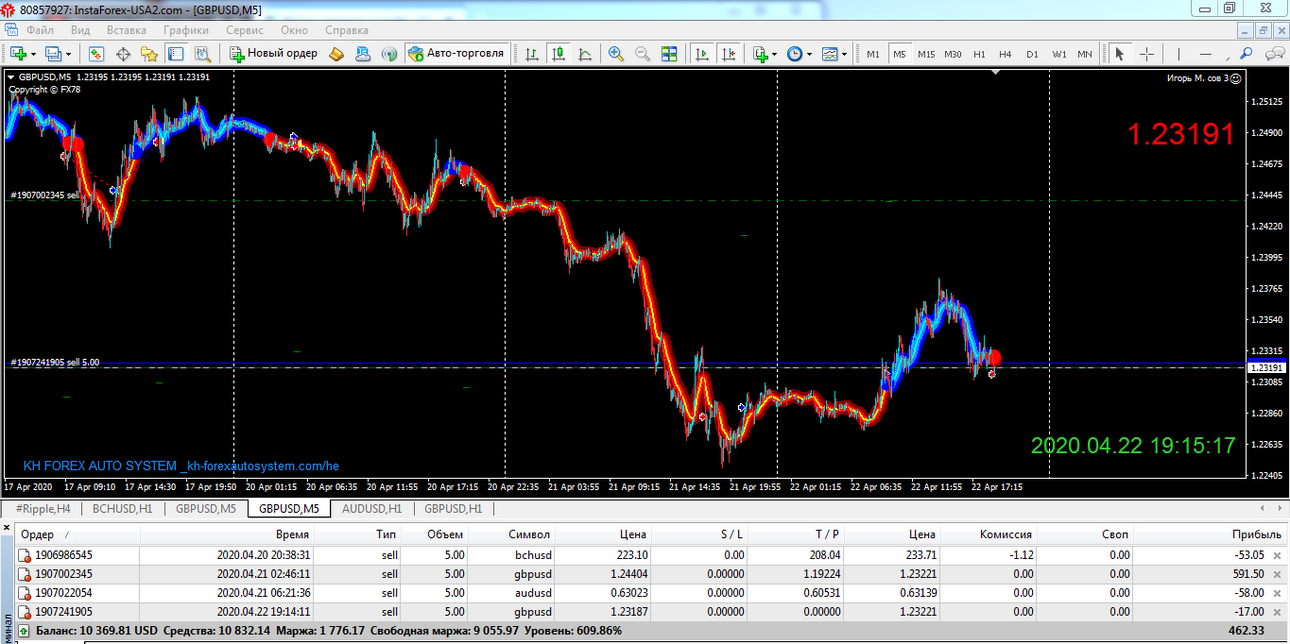
Task: Launch MetaEditor via yellow book icon
Action: point(337,54)
